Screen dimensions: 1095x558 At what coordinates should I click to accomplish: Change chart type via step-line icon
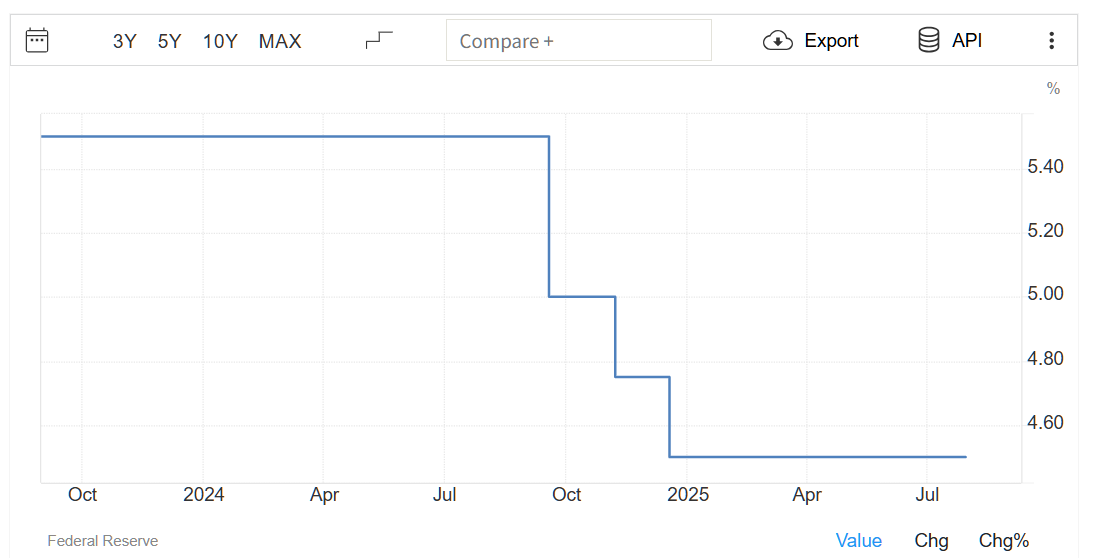point(379,41)
